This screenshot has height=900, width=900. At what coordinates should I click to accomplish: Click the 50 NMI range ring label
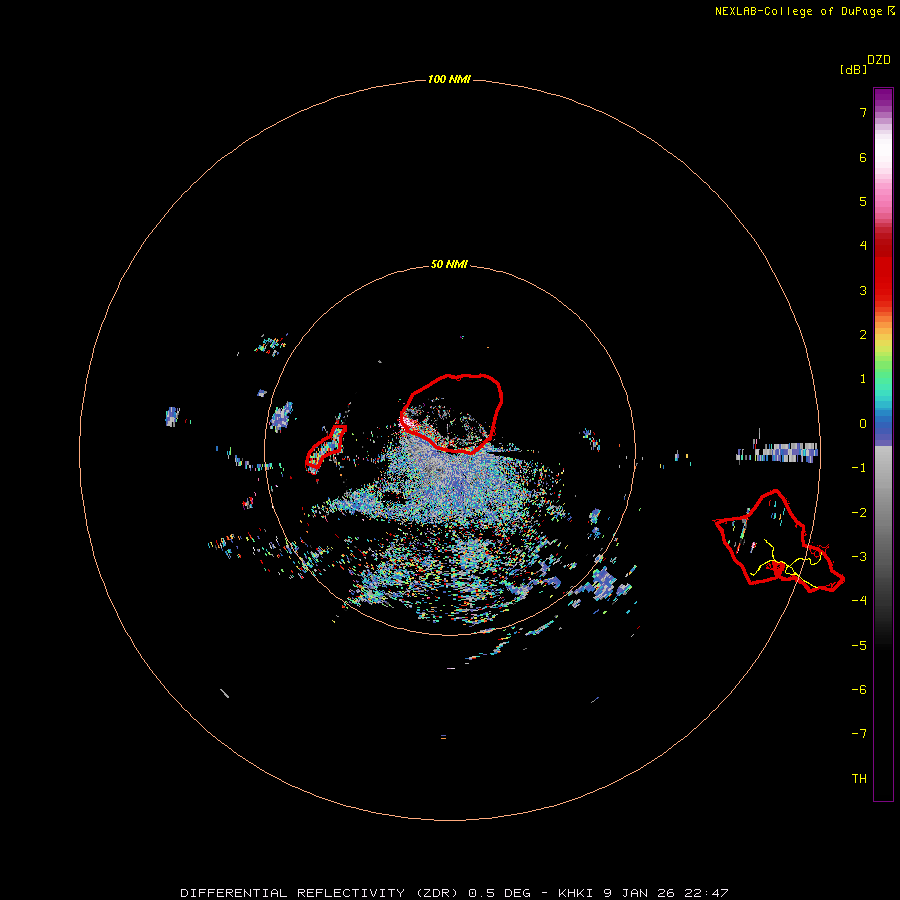[x=449, y=264]
